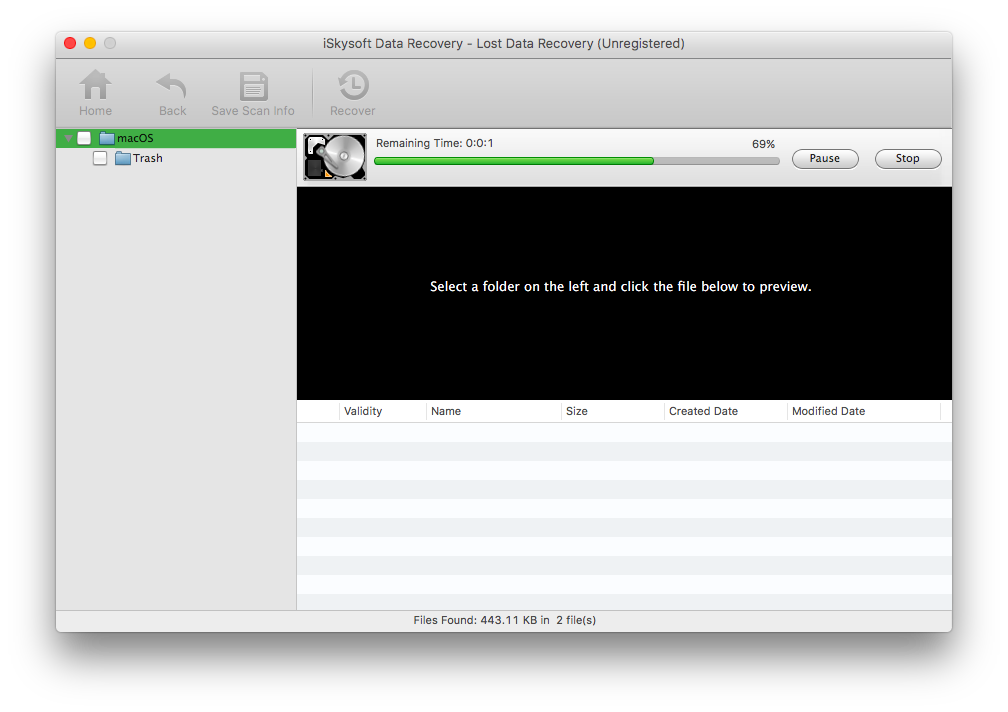Pause the scan
This screenshot has height=712, width=1008.
coord(825,159)
